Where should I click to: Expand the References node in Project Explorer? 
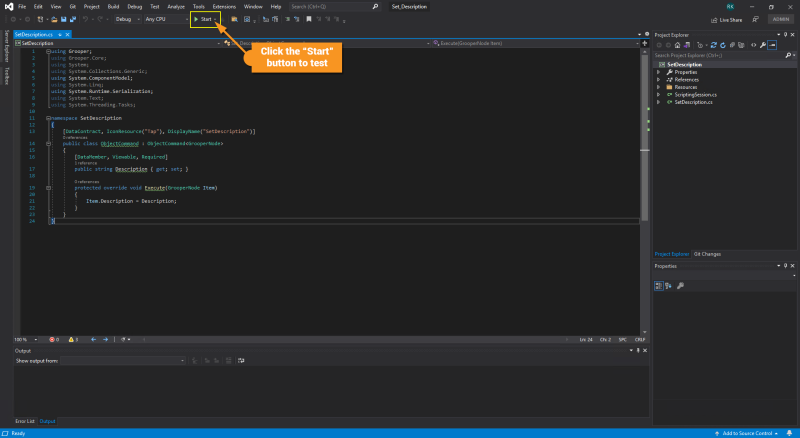(x=658, y=80)
